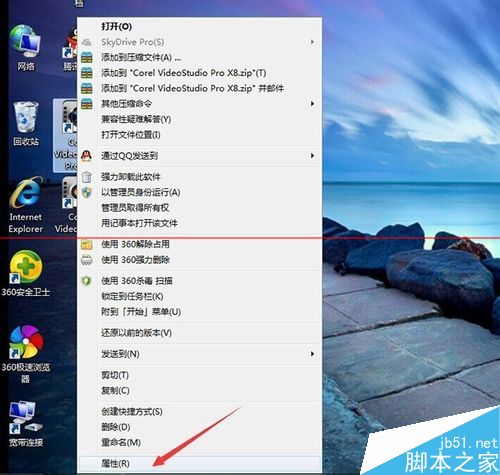Click the archive icon beside 其他压缩命令
Image resolution: width=500 pixels, height=475 pixels.
tap(87, 104)
